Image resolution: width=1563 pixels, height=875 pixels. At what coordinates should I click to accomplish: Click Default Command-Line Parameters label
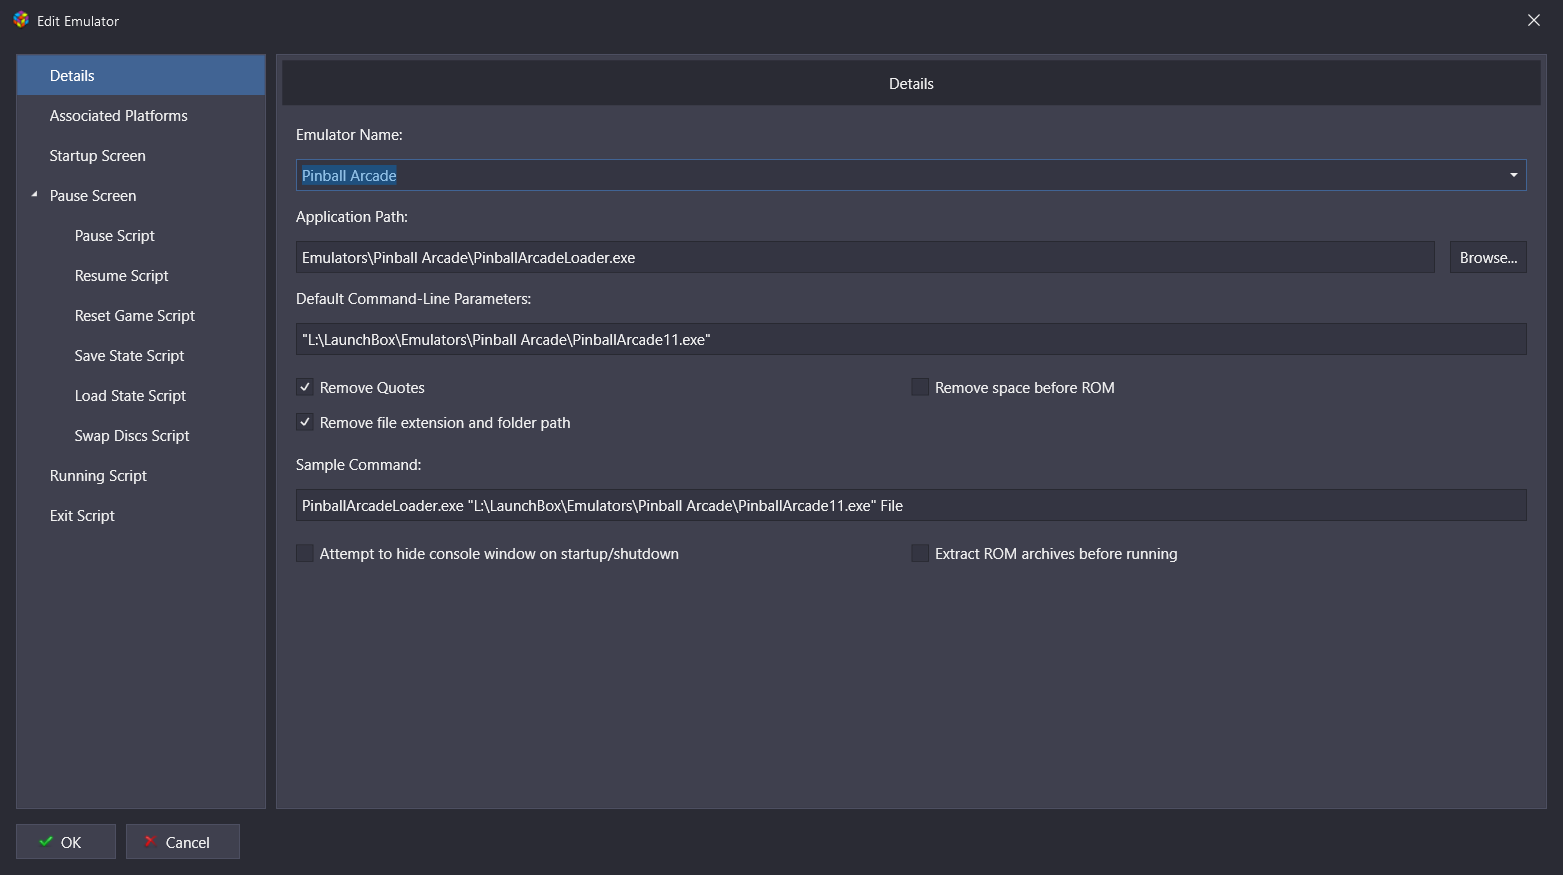point(413,299)
